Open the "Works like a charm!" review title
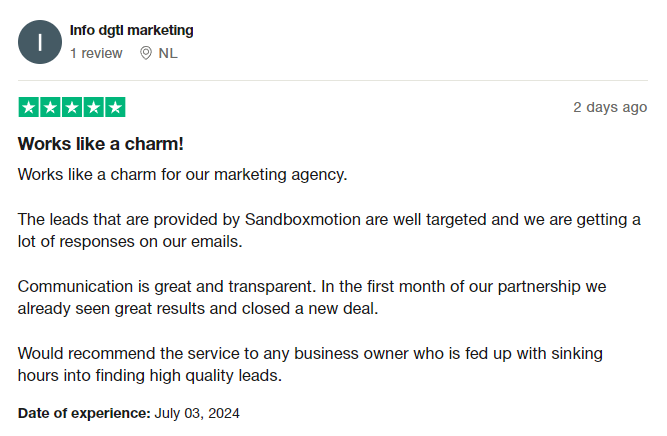 [101, 144]
